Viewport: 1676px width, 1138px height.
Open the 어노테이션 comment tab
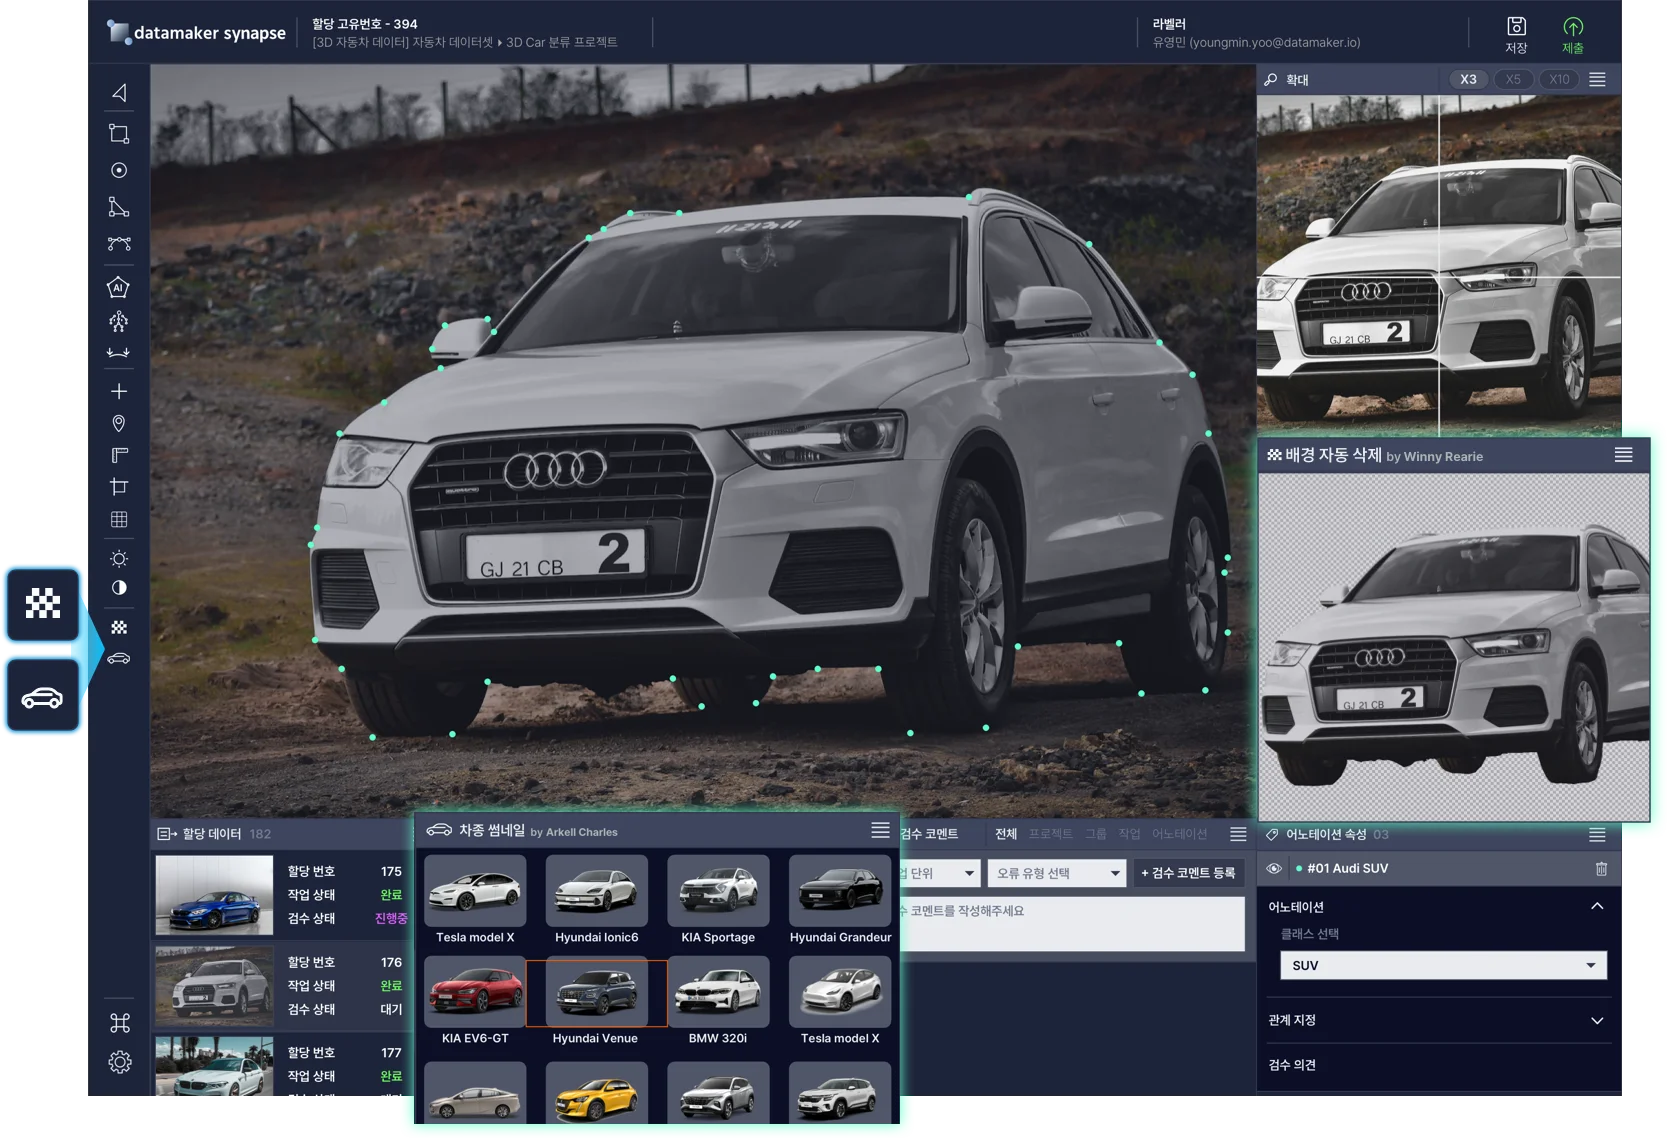(x=1179, y=834)
